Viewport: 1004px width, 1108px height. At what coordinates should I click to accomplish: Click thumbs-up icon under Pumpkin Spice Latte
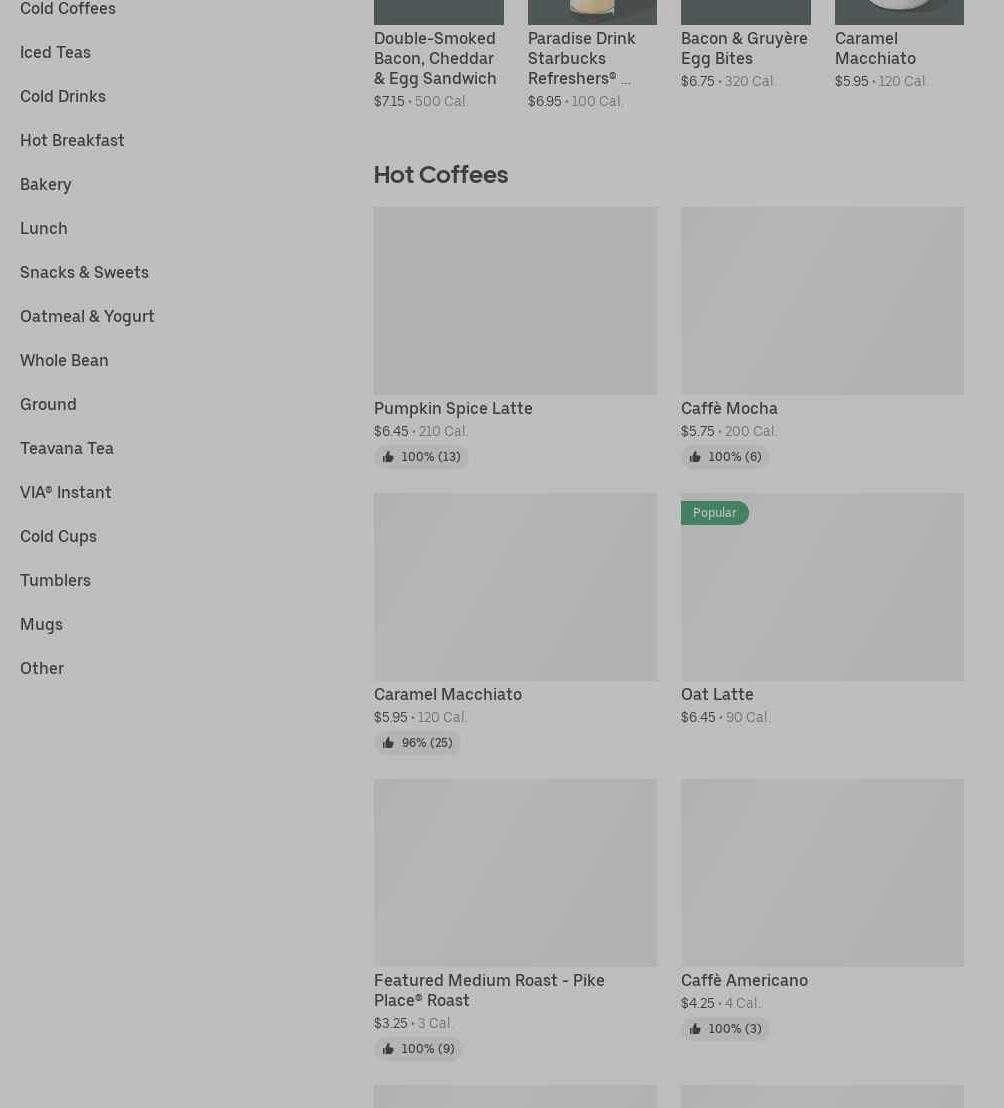click(388, 457)
